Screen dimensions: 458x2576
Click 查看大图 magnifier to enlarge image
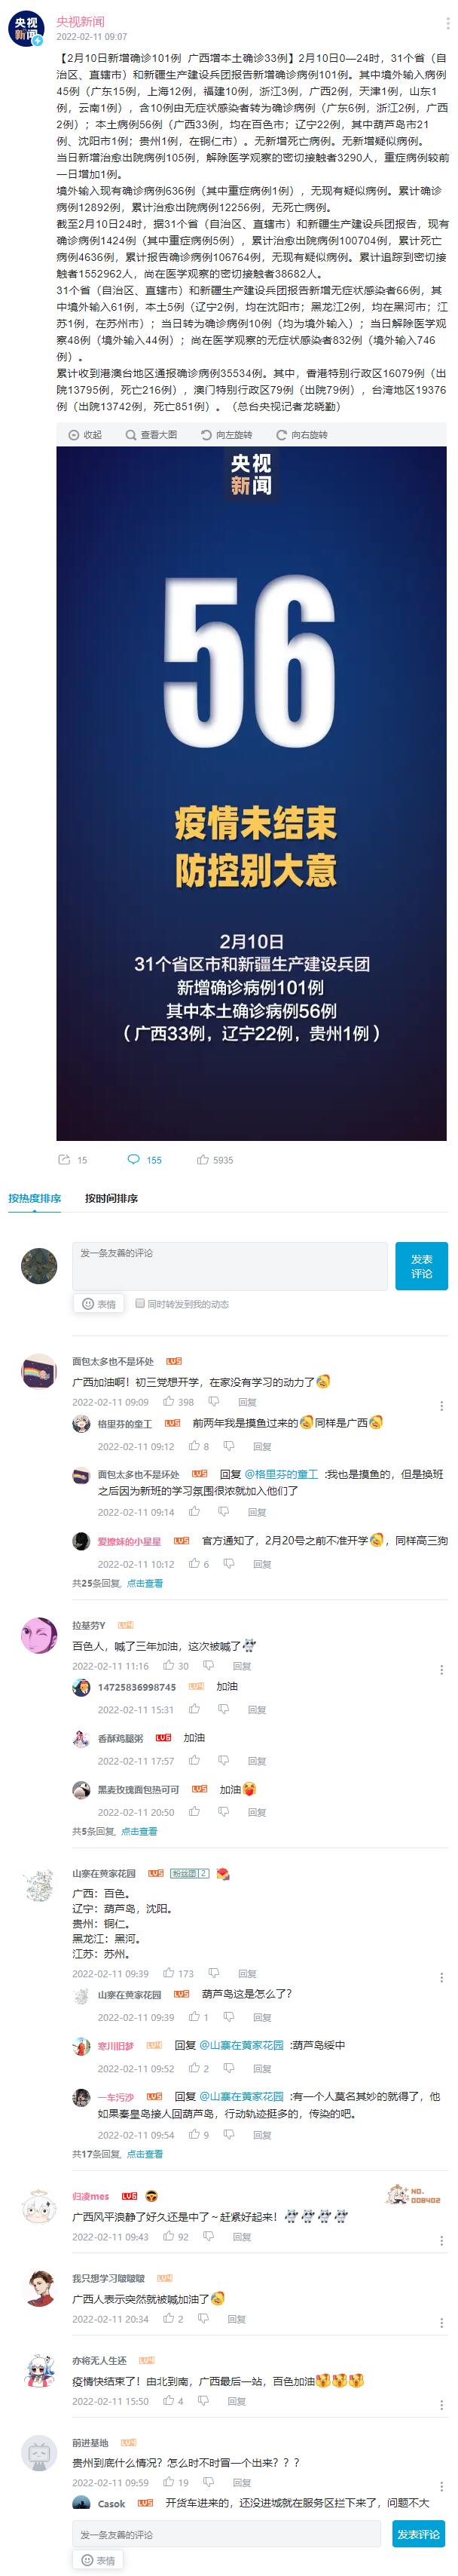click(151, 435)
